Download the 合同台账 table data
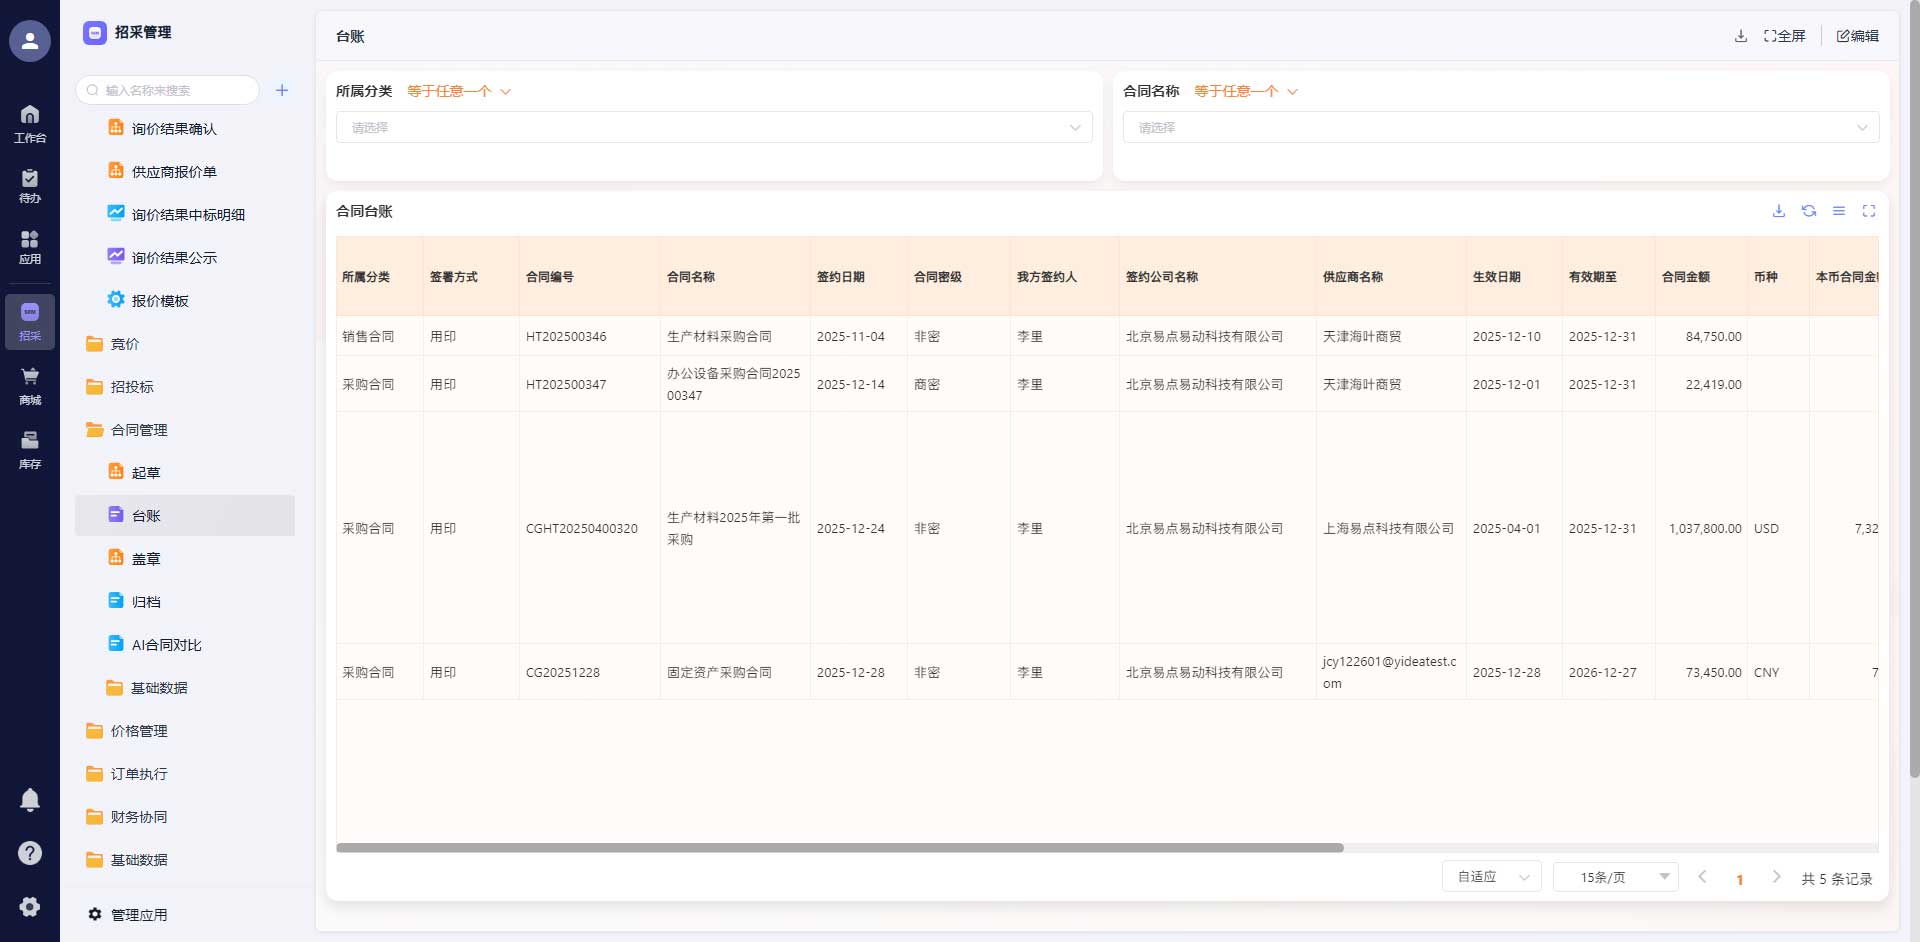This screenshot has height=942, width=1920. (1779, 211)
